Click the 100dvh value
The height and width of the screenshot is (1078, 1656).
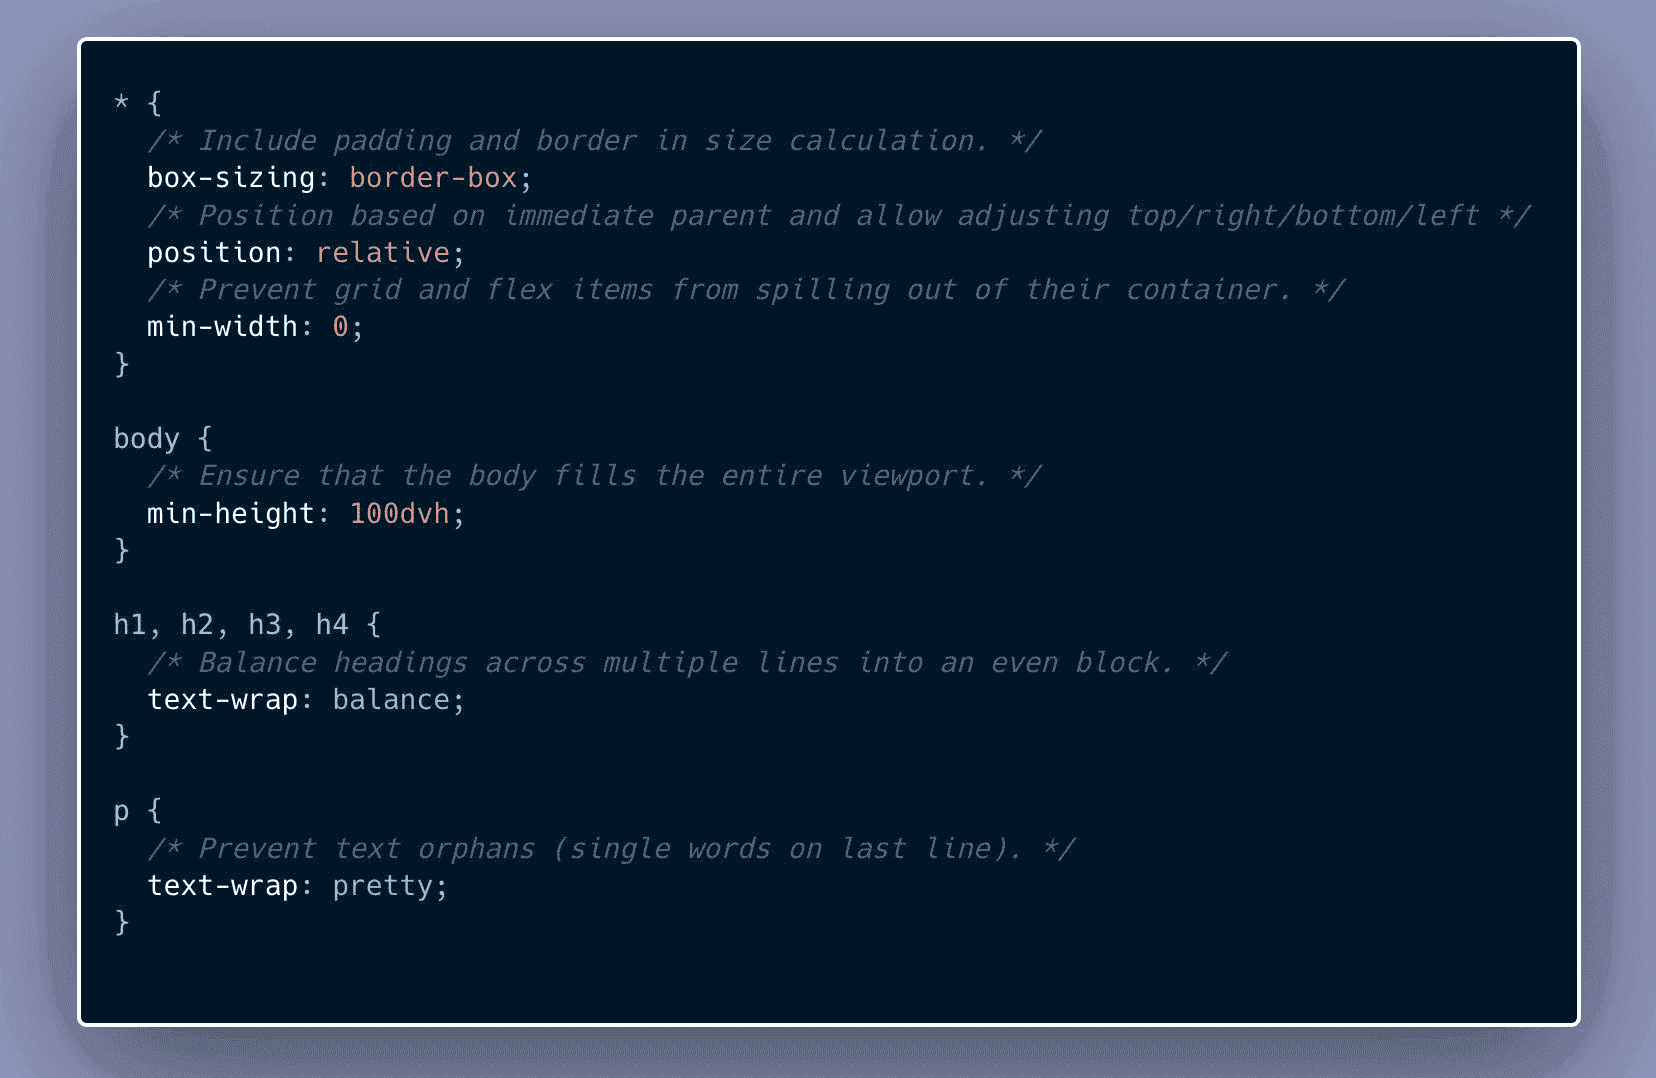pos(400,514)
